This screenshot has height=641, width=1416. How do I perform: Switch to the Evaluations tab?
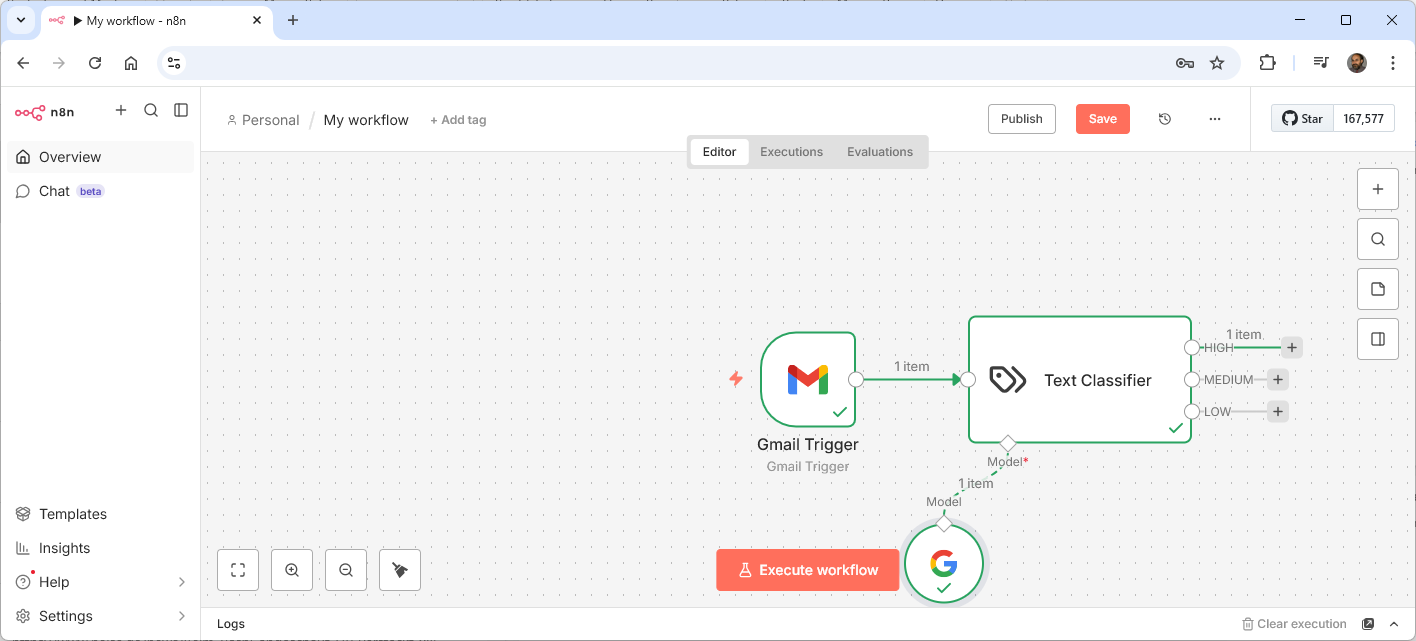pyautogui.click(x=879, y=152)
